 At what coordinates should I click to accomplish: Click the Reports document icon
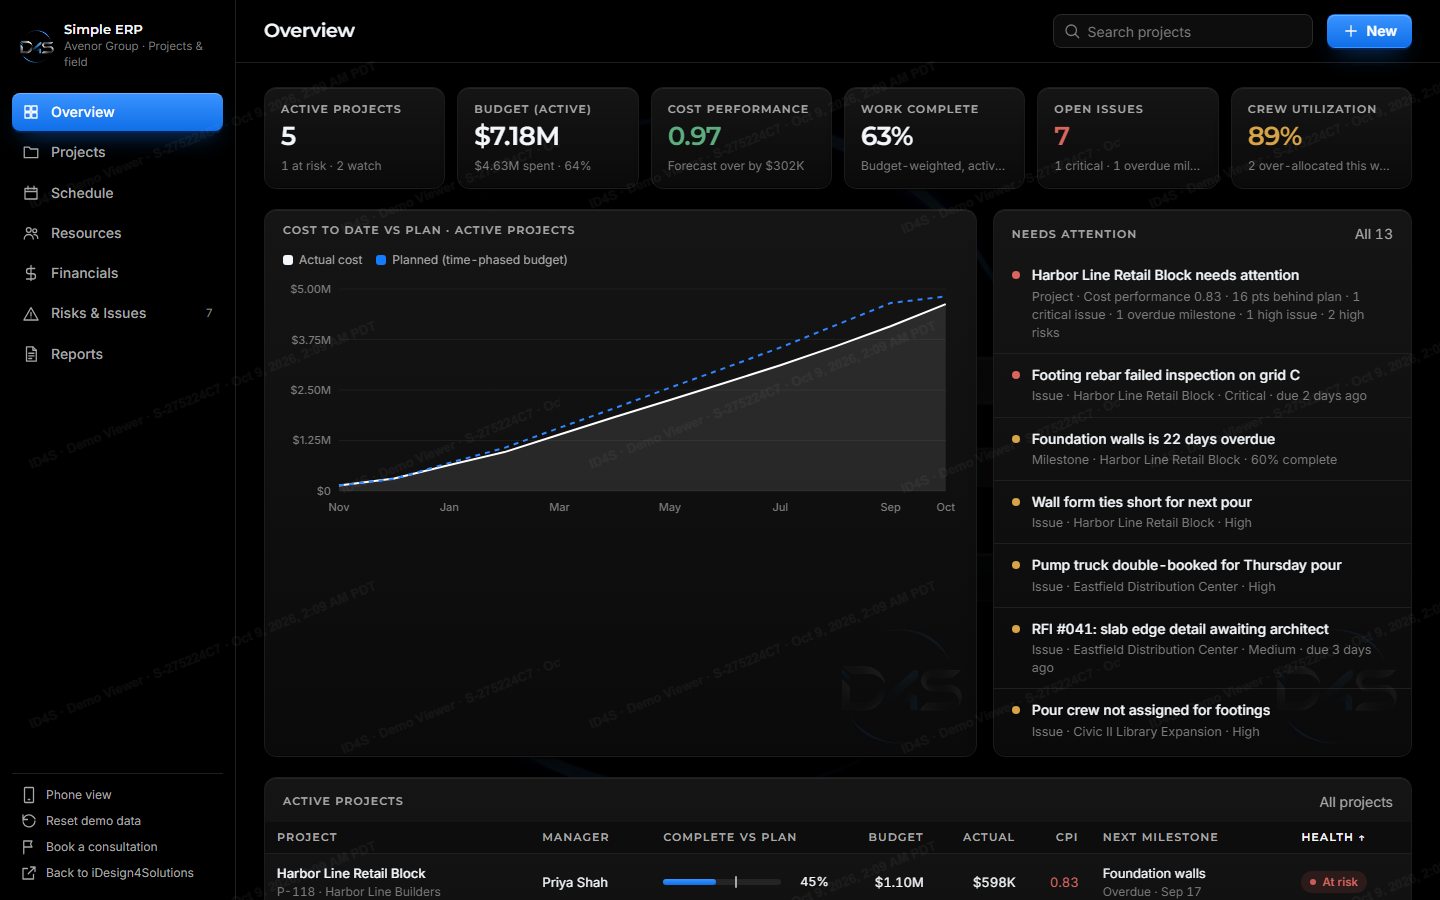(31, 354)
